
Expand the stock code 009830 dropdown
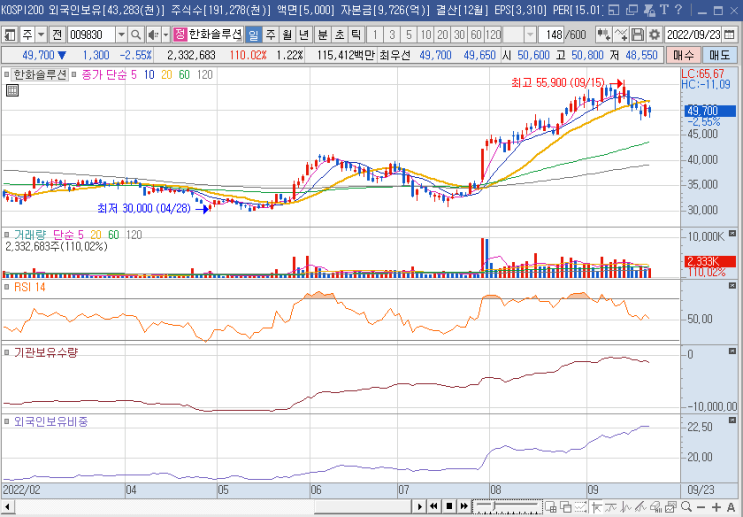tap(121, 34)
